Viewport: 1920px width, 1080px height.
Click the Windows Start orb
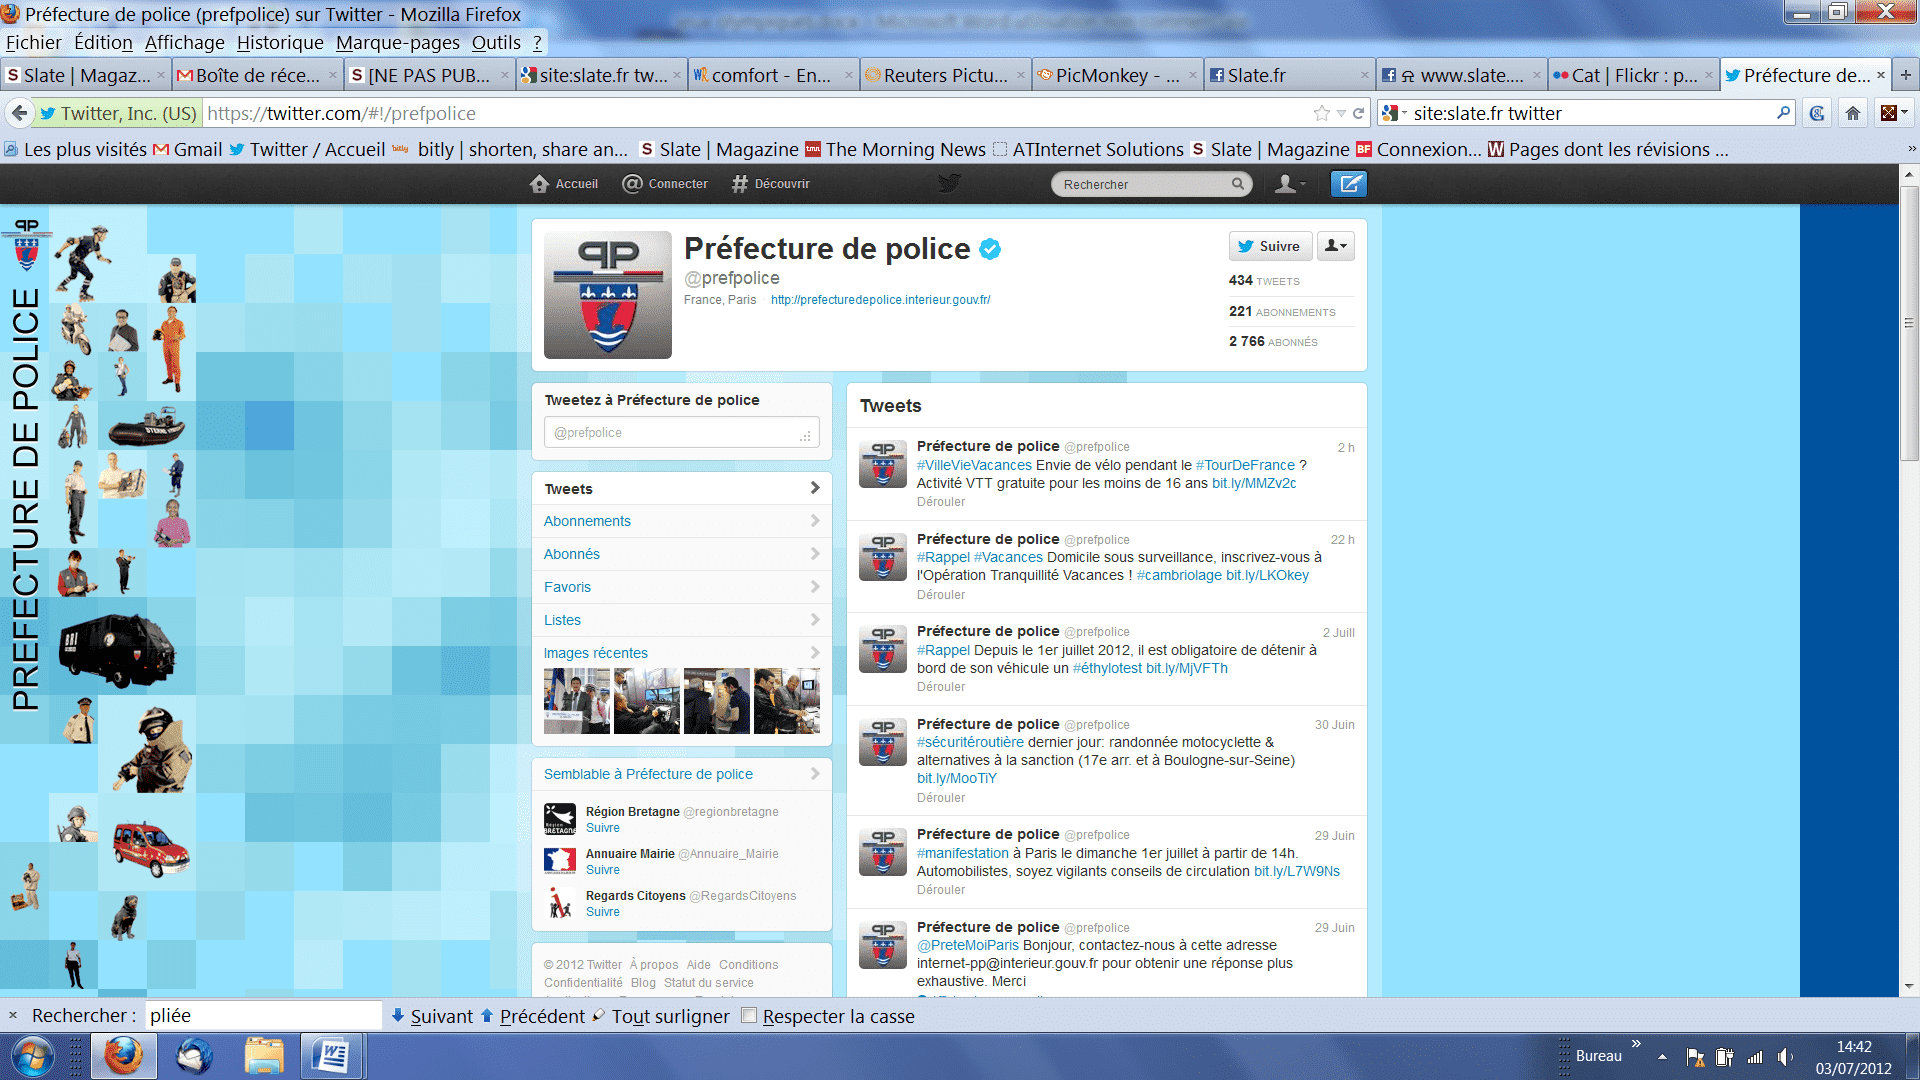click(32, 1056)
